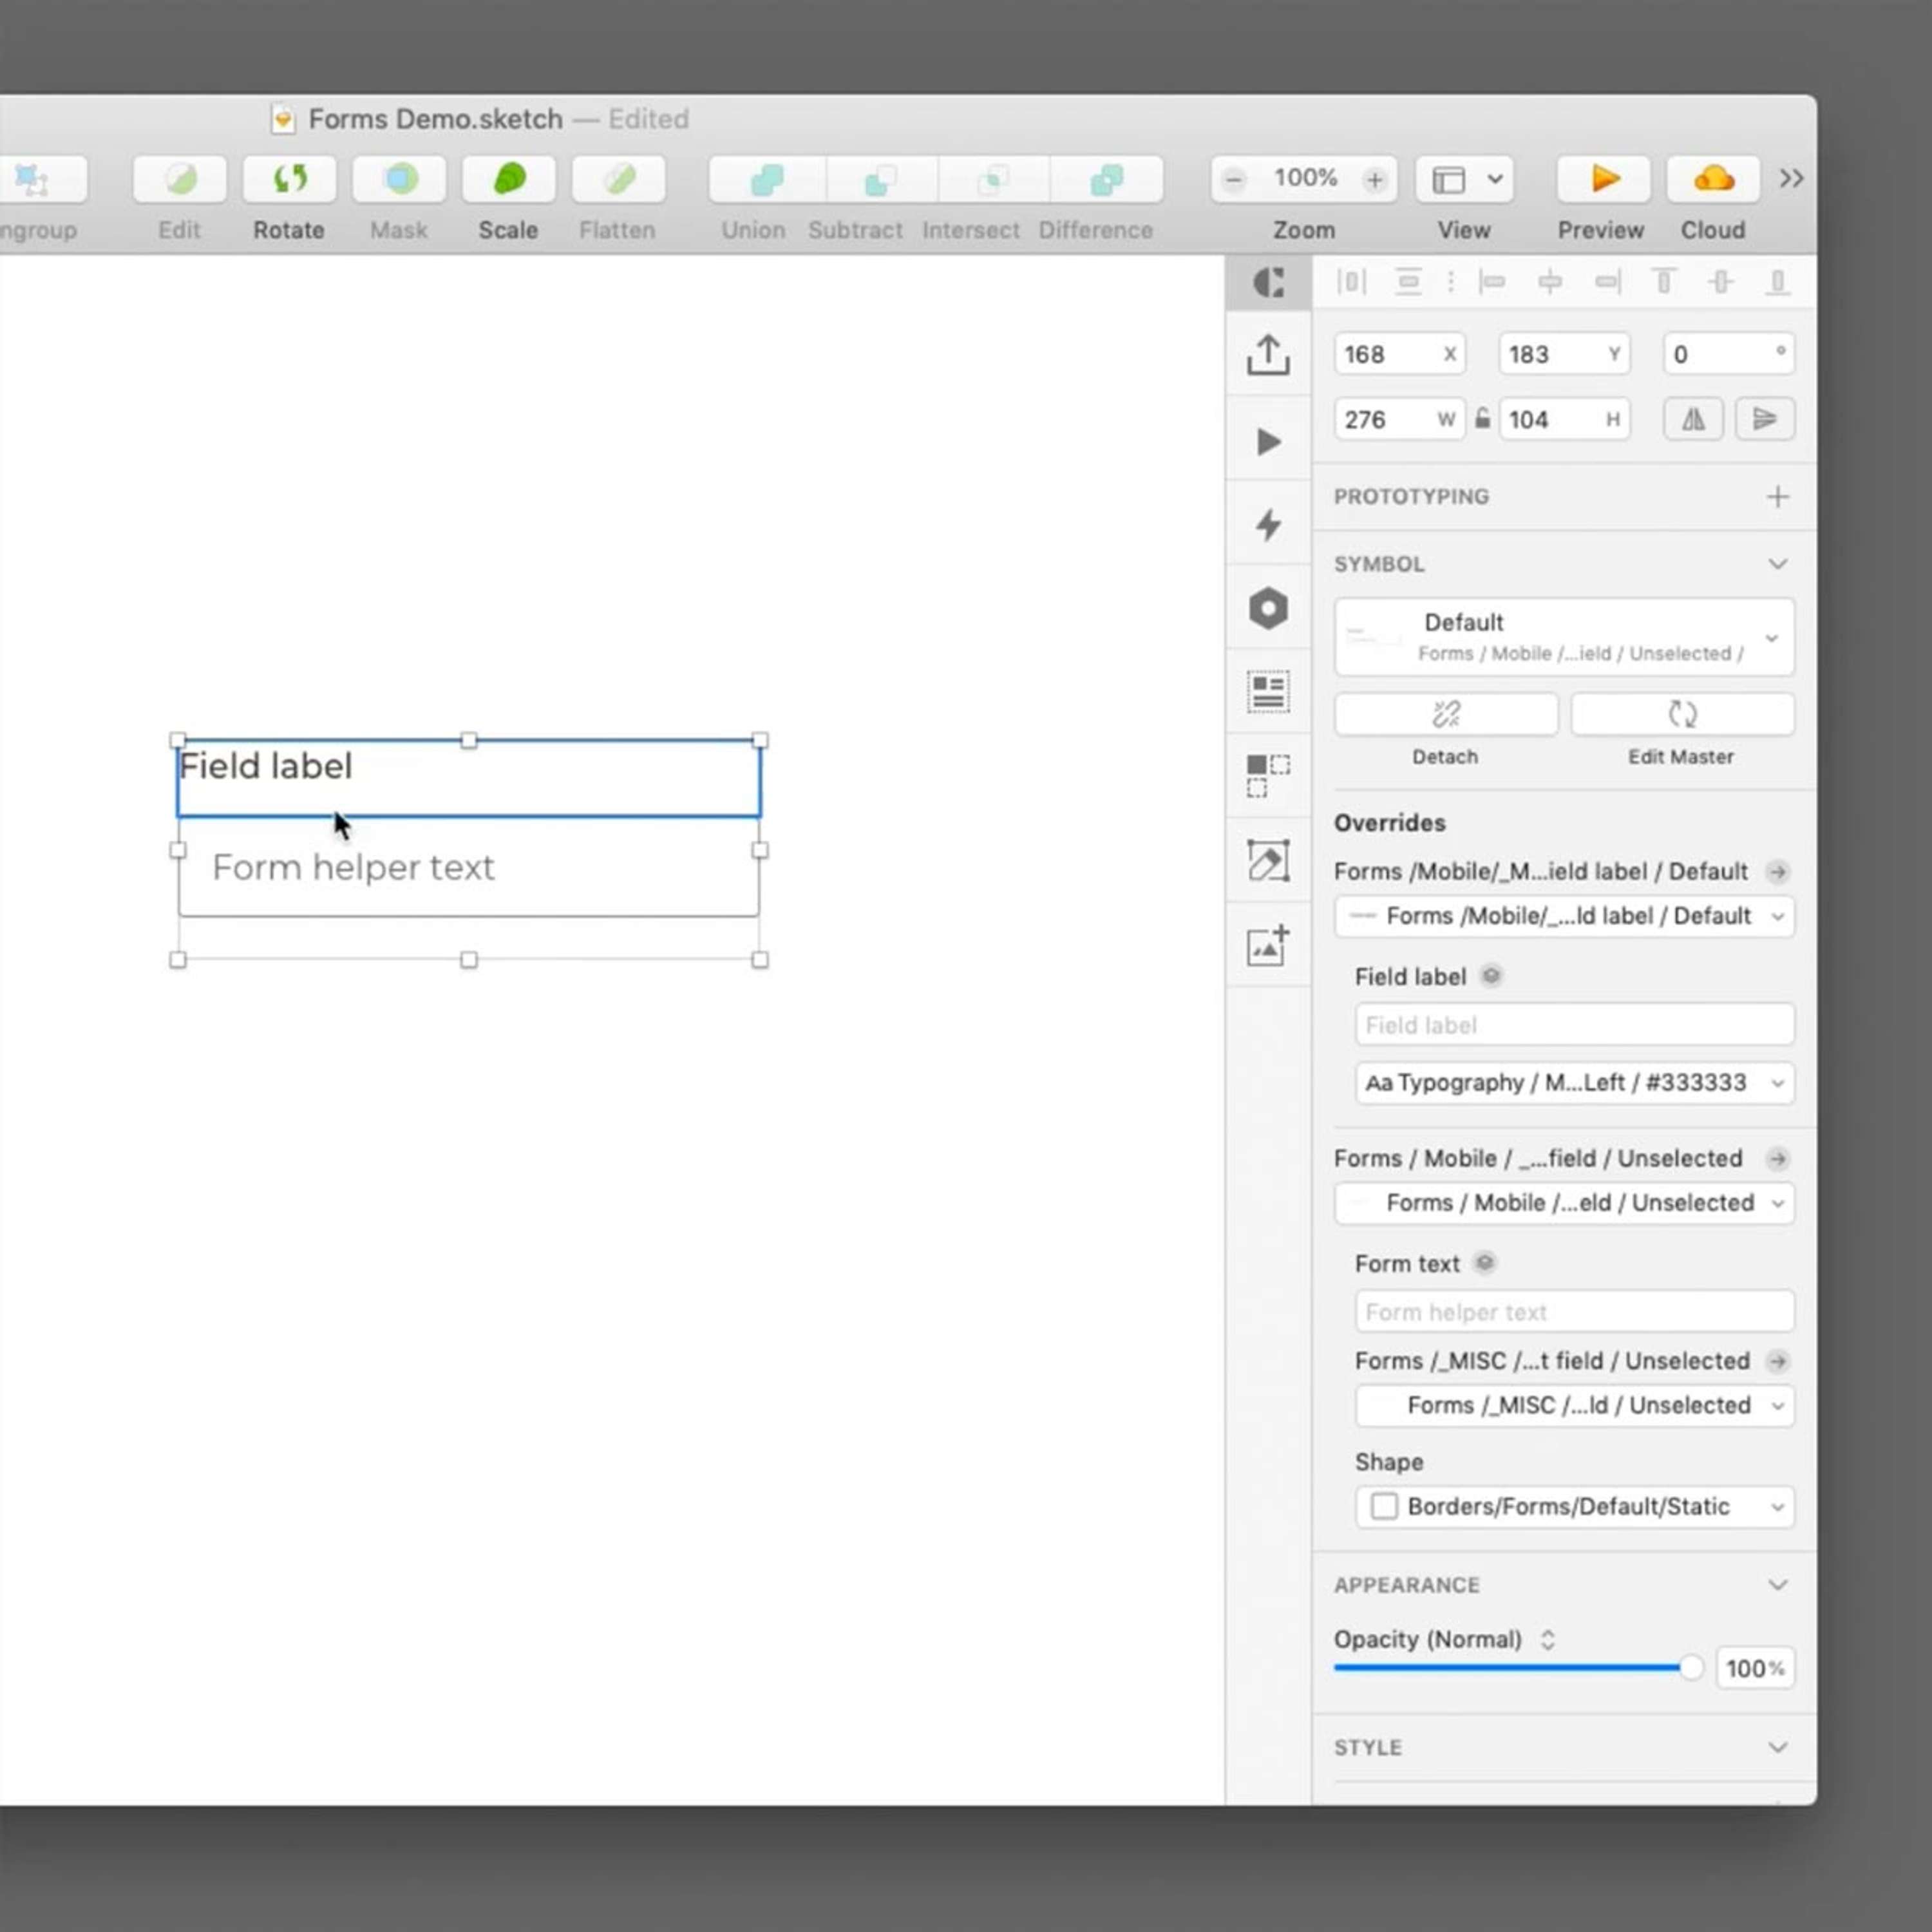Add a prototyping link with the plus
Viewport: 1932px width, 1932px height.
pos(1778,497)
